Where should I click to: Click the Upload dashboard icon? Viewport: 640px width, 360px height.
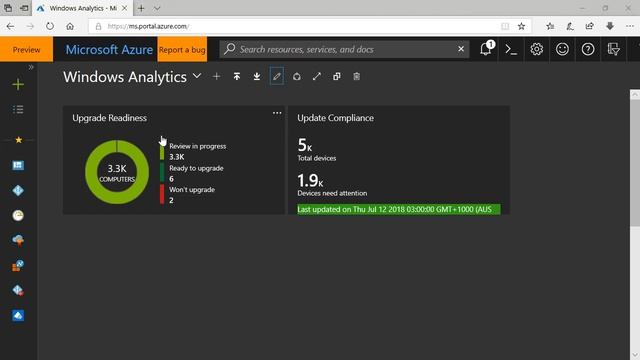pos(237,76)
